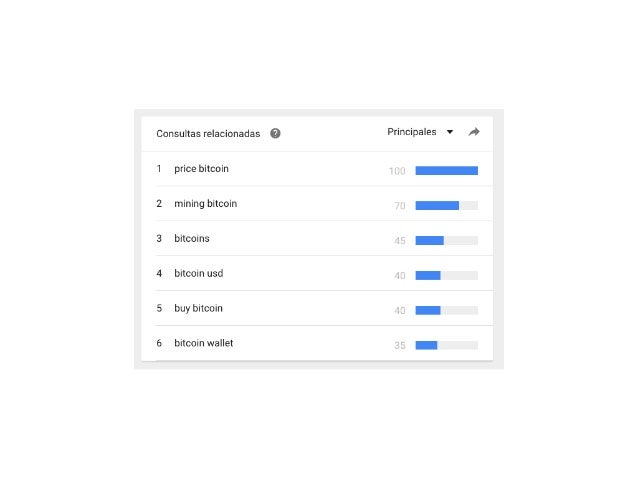Select the 'bitcoins' related query
Image resolution: width=638 pixels, height=479 pixels.
tap(192, 239)
